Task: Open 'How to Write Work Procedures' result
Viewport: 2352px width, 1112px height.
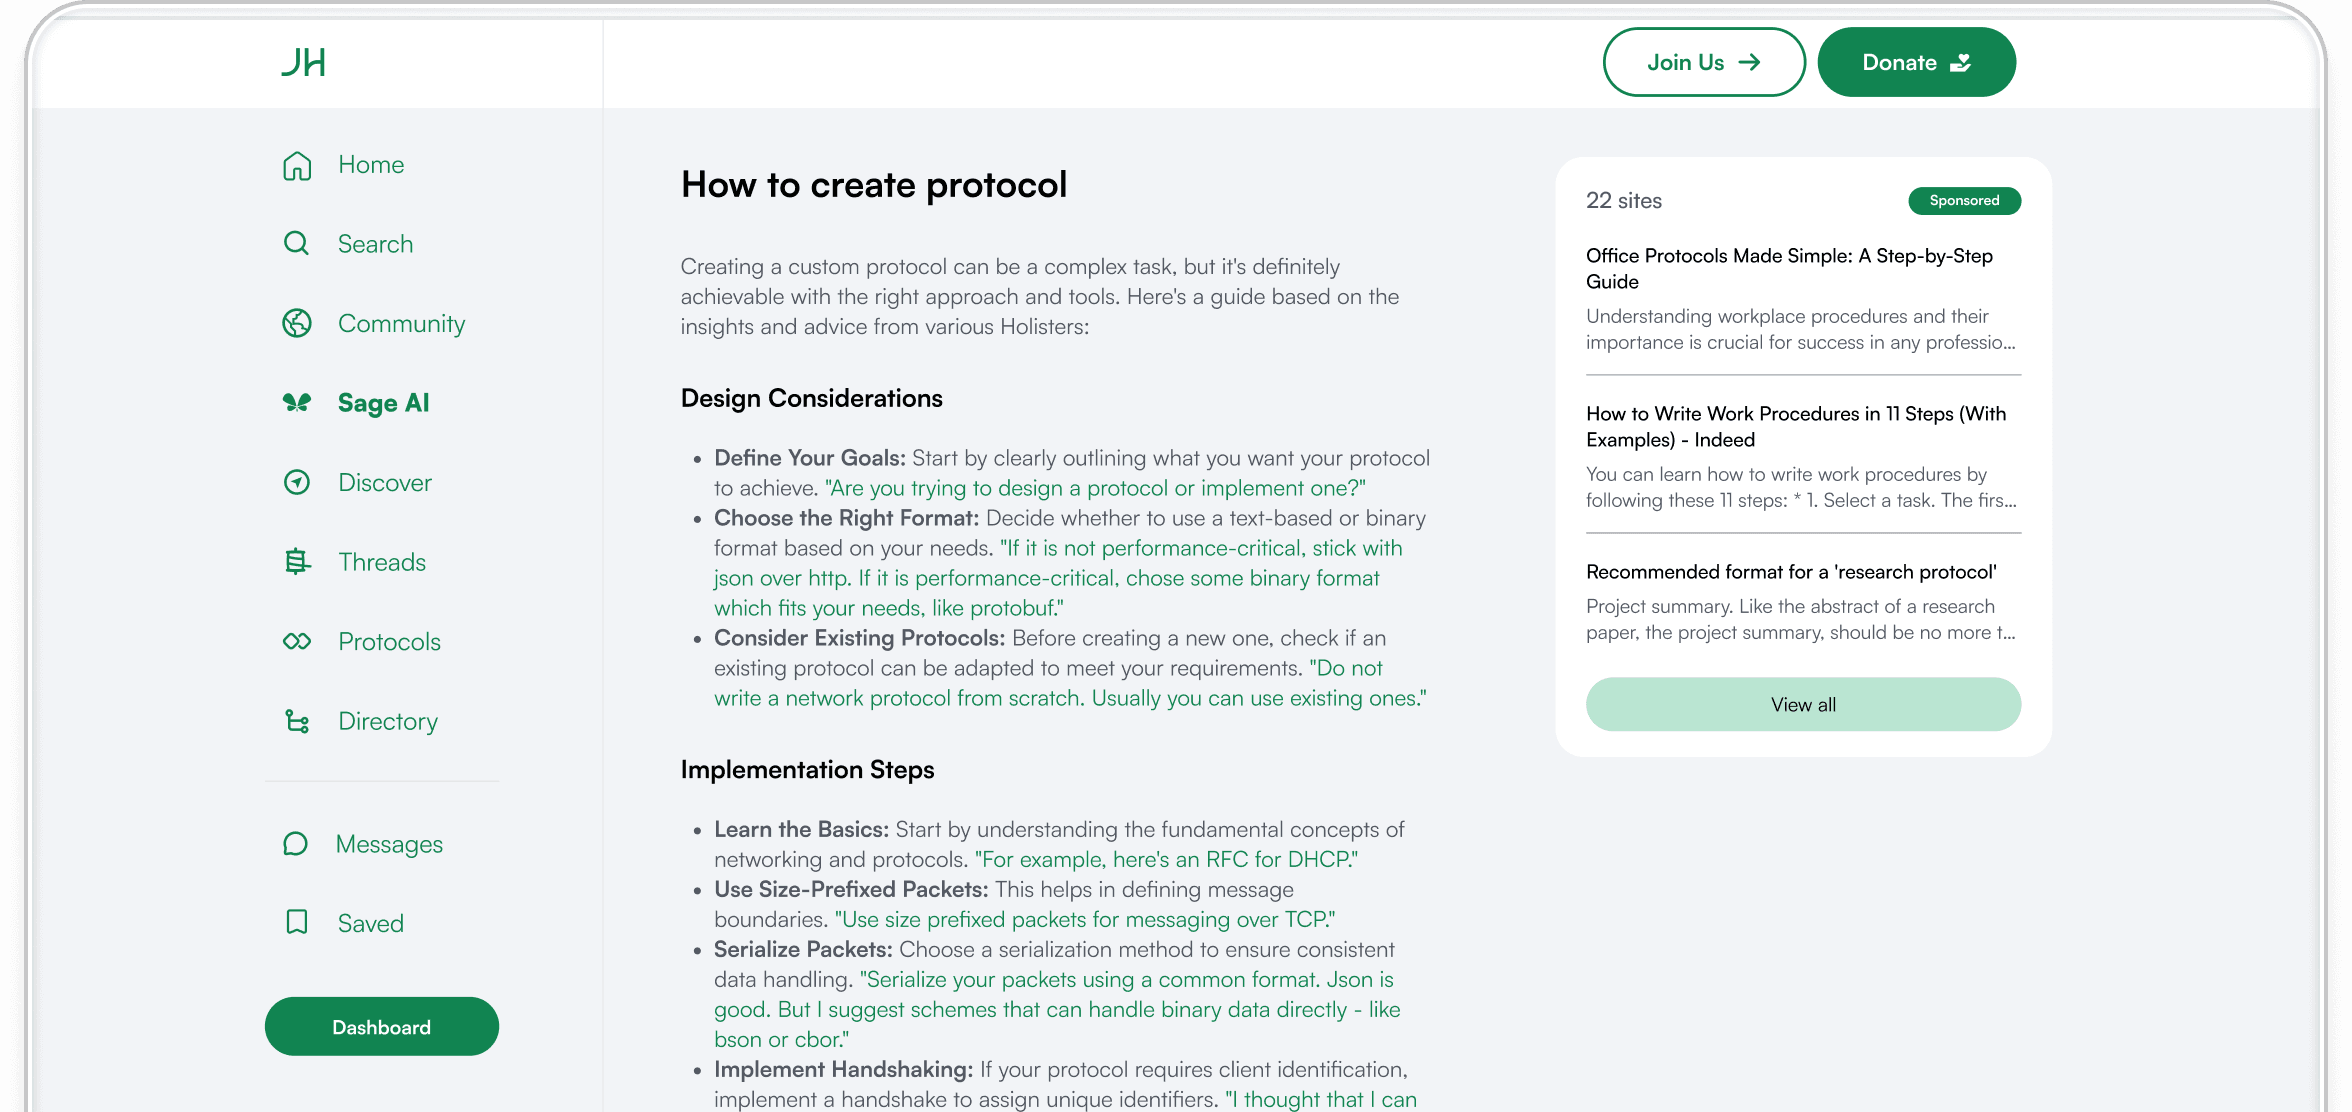Action: point(1795,426)
